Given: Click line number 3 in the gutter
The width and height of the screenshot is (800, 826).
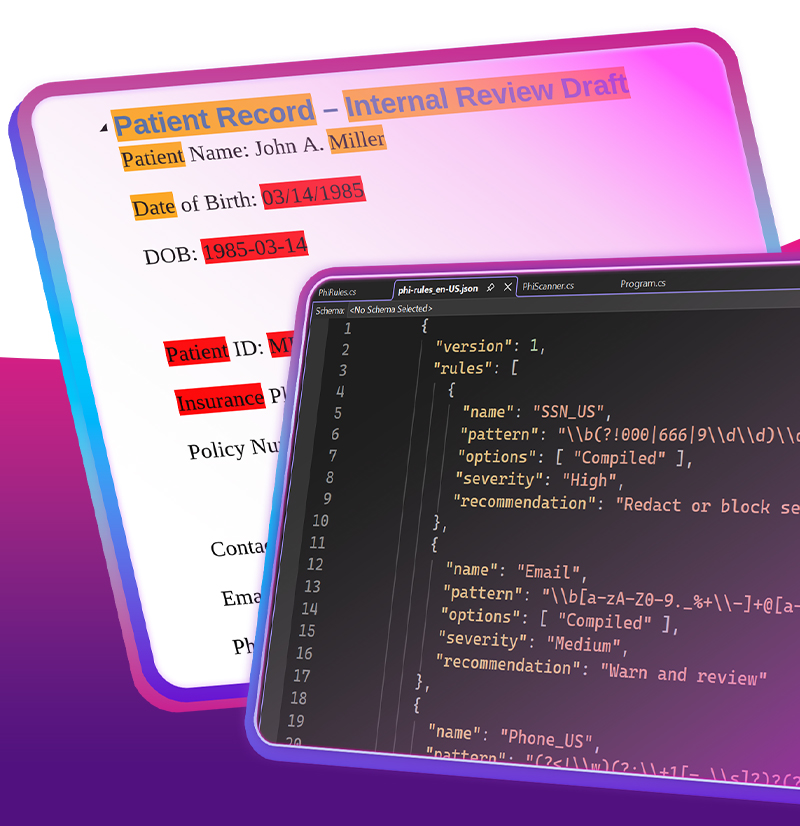Looking at the screenshot, I should coord(342,371).
